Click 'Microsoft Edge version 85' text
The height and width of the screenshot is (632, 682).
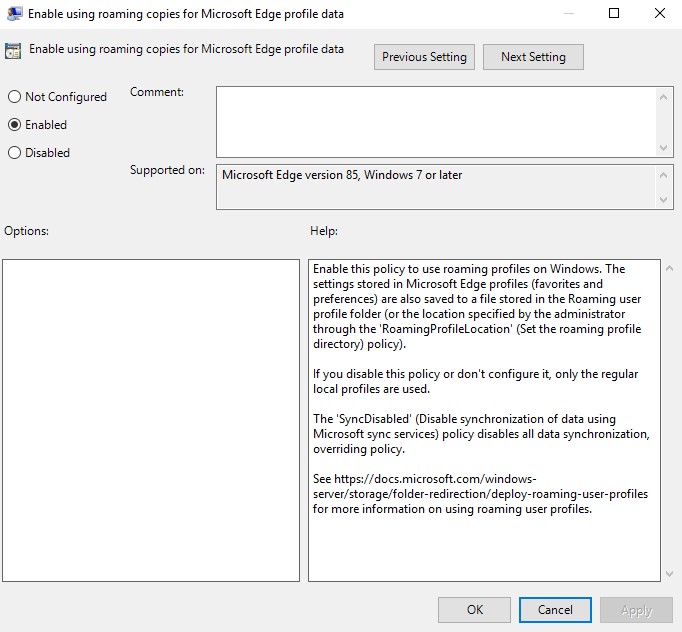(291, 175)
